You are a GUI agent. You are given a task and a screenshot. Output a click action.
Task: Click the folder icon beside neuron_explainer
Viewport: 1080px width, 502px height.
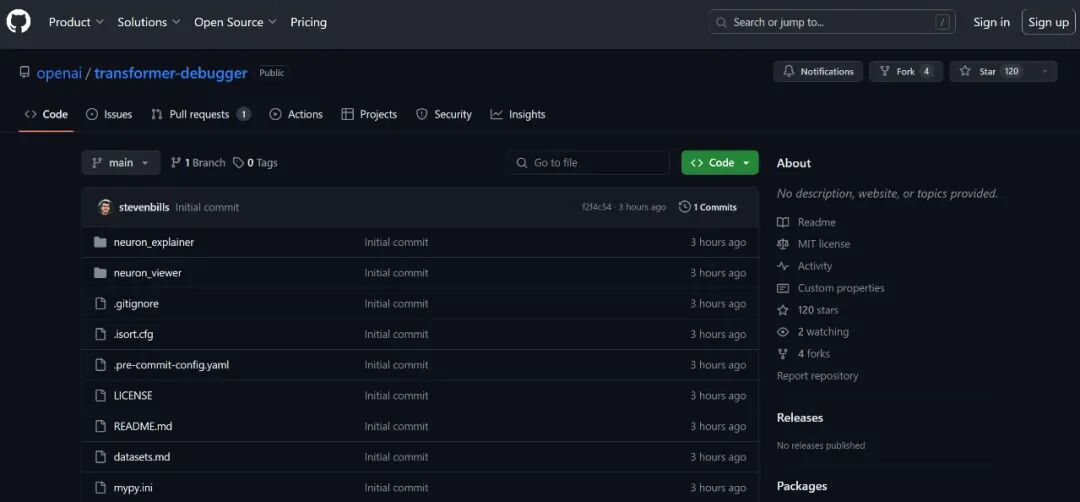coord(101,242)
